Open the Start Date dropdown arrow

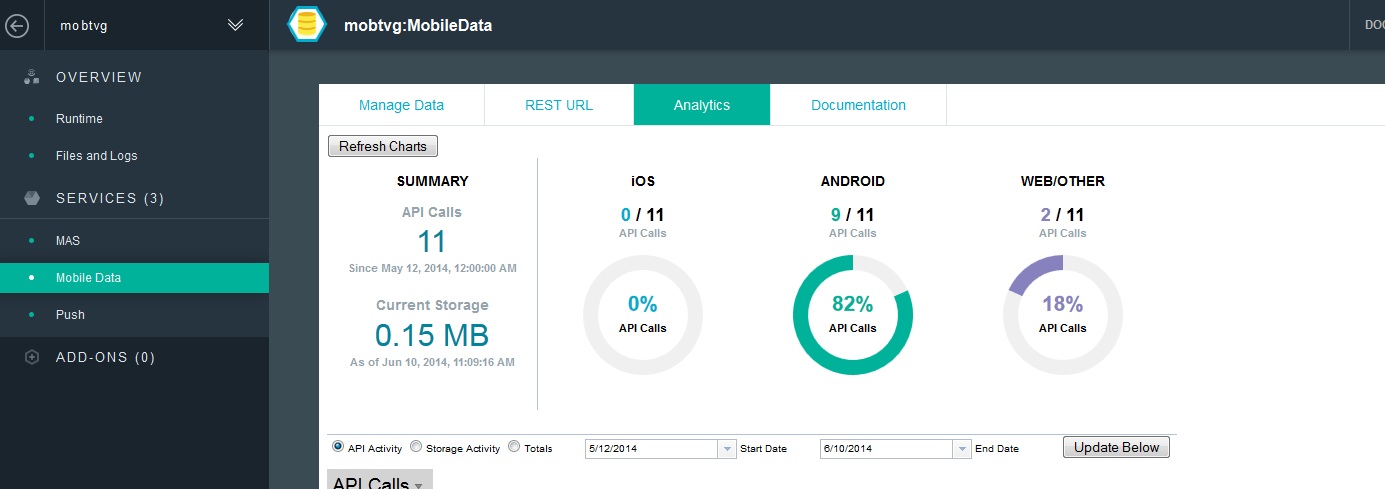coord(727,449)
